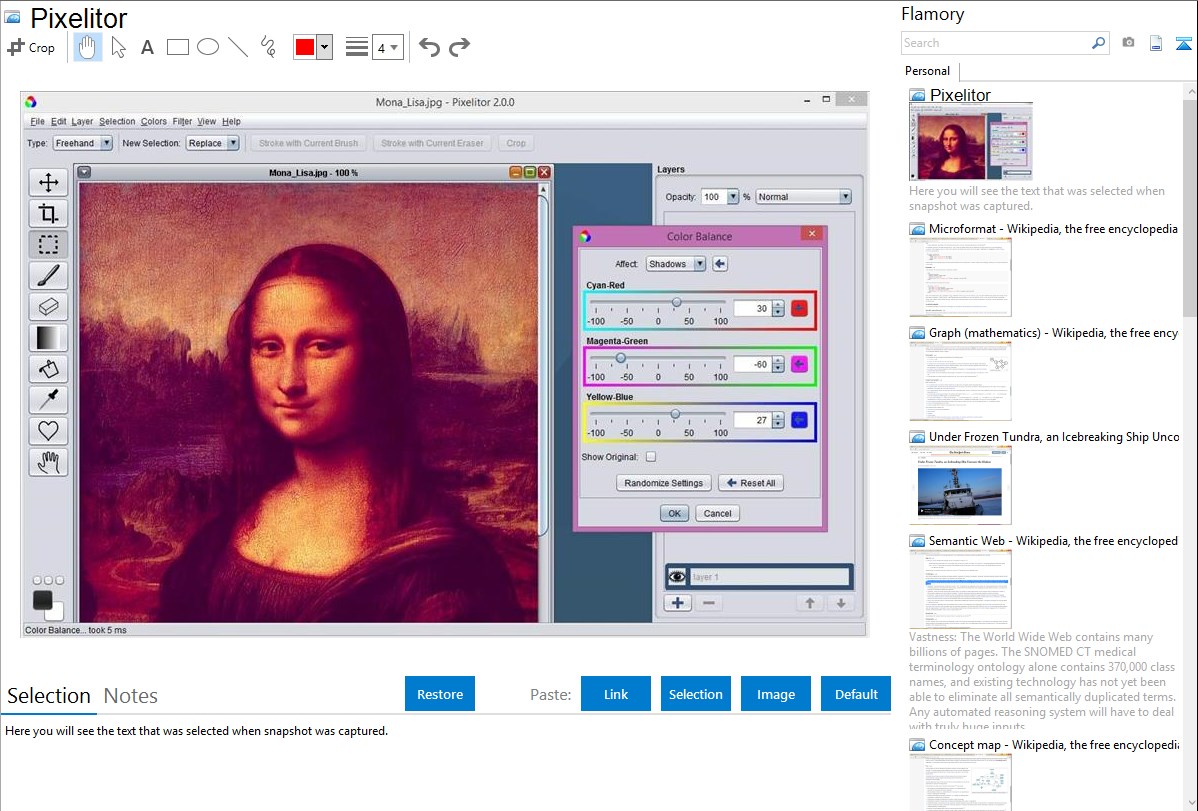1198x811 pixels.
Task: Click the Flamory Search input field
Action: coord(996,43)
